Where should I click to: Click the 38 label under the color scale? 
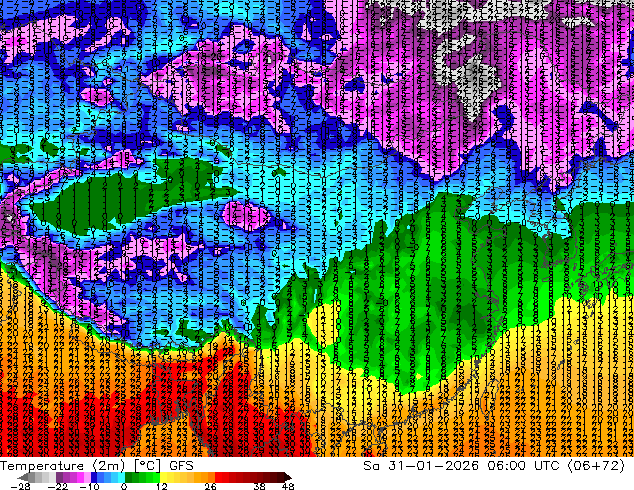[259, 486]
